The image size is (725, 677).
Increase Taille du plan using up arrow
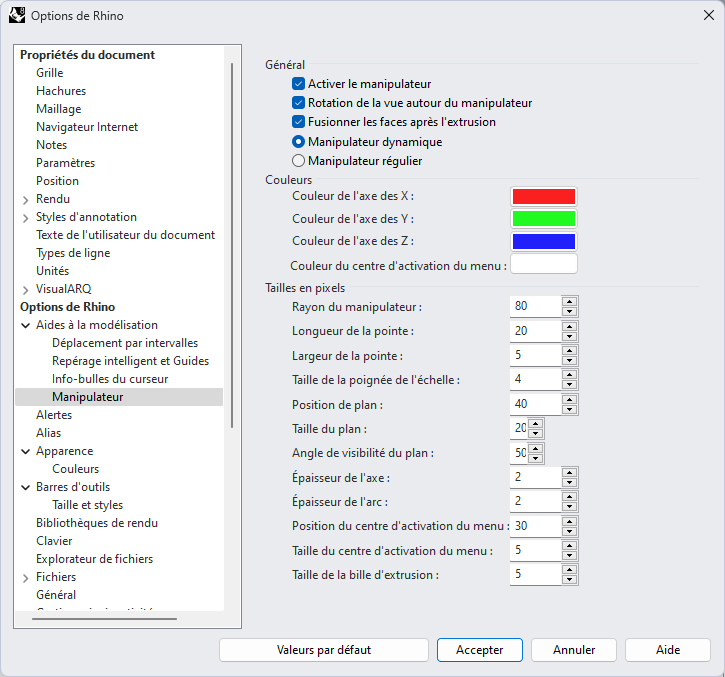pos(536,423)
